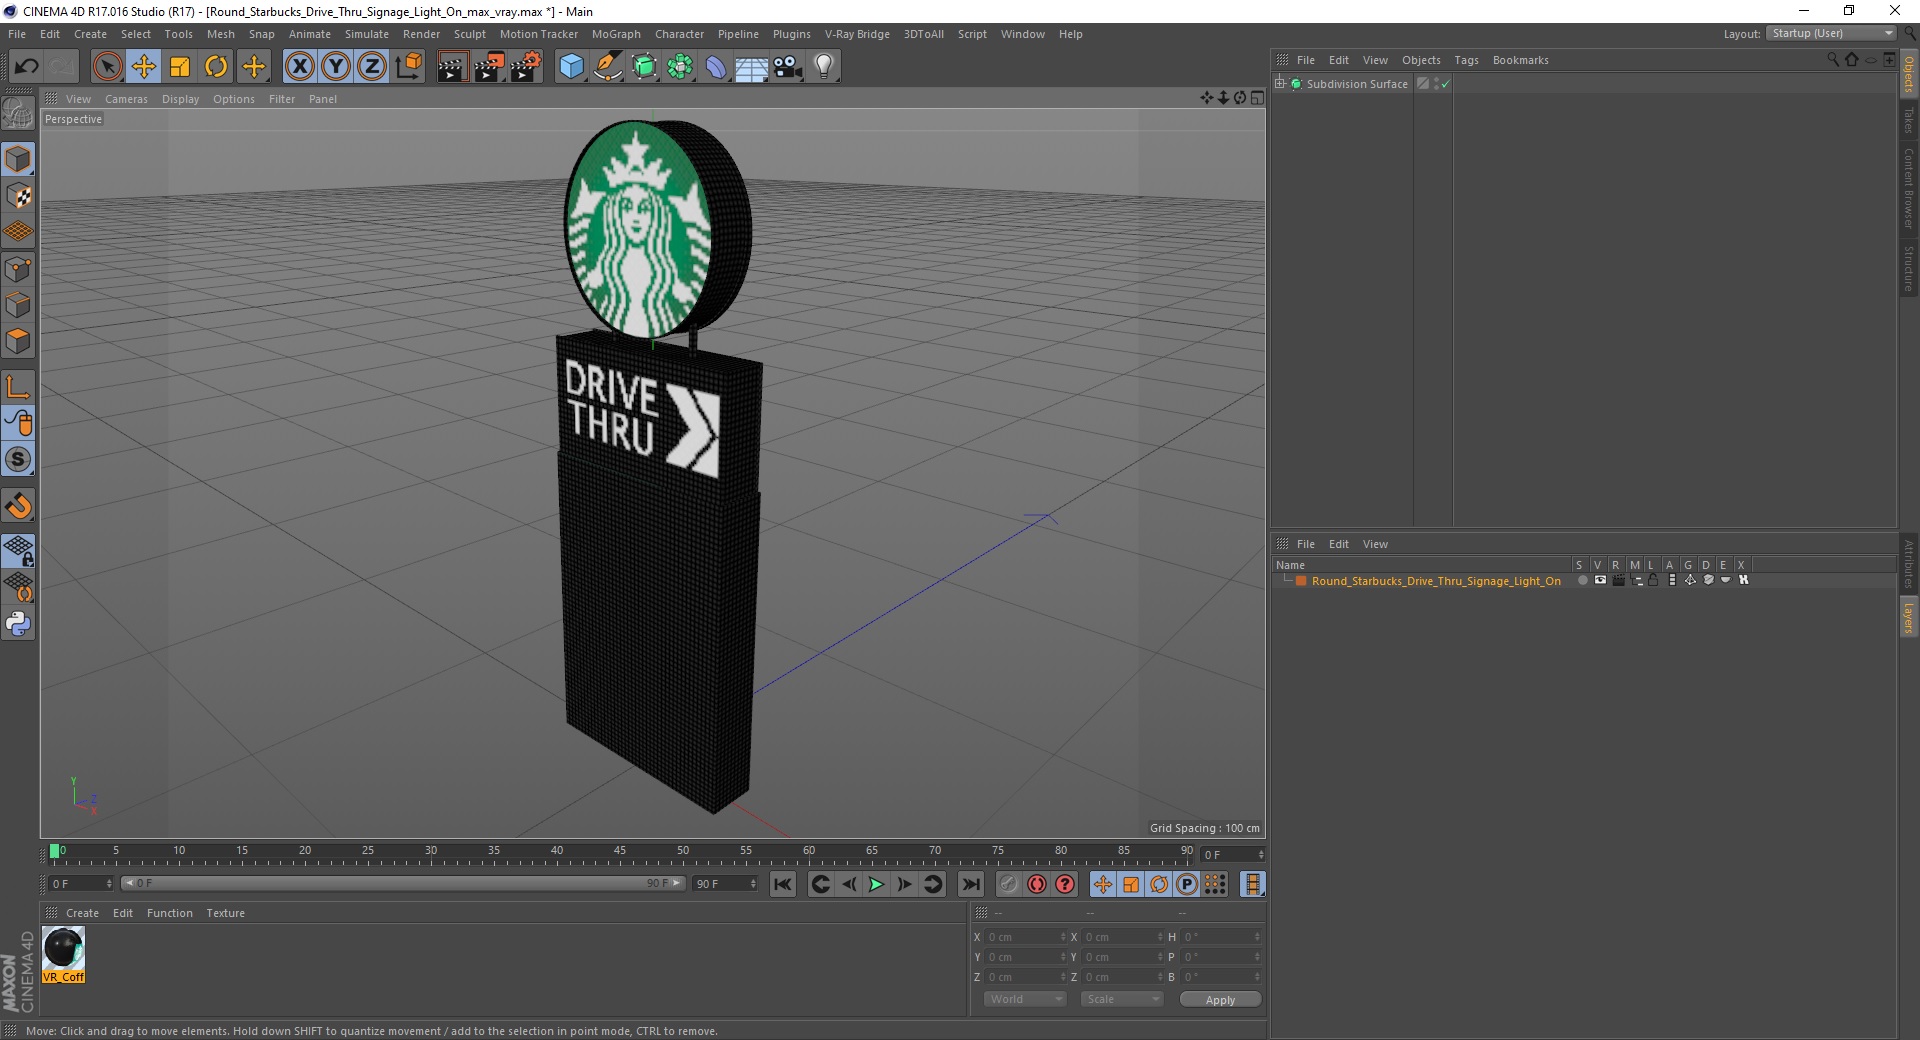
Task: Switch to Texture mode
Action: (18, 196)
